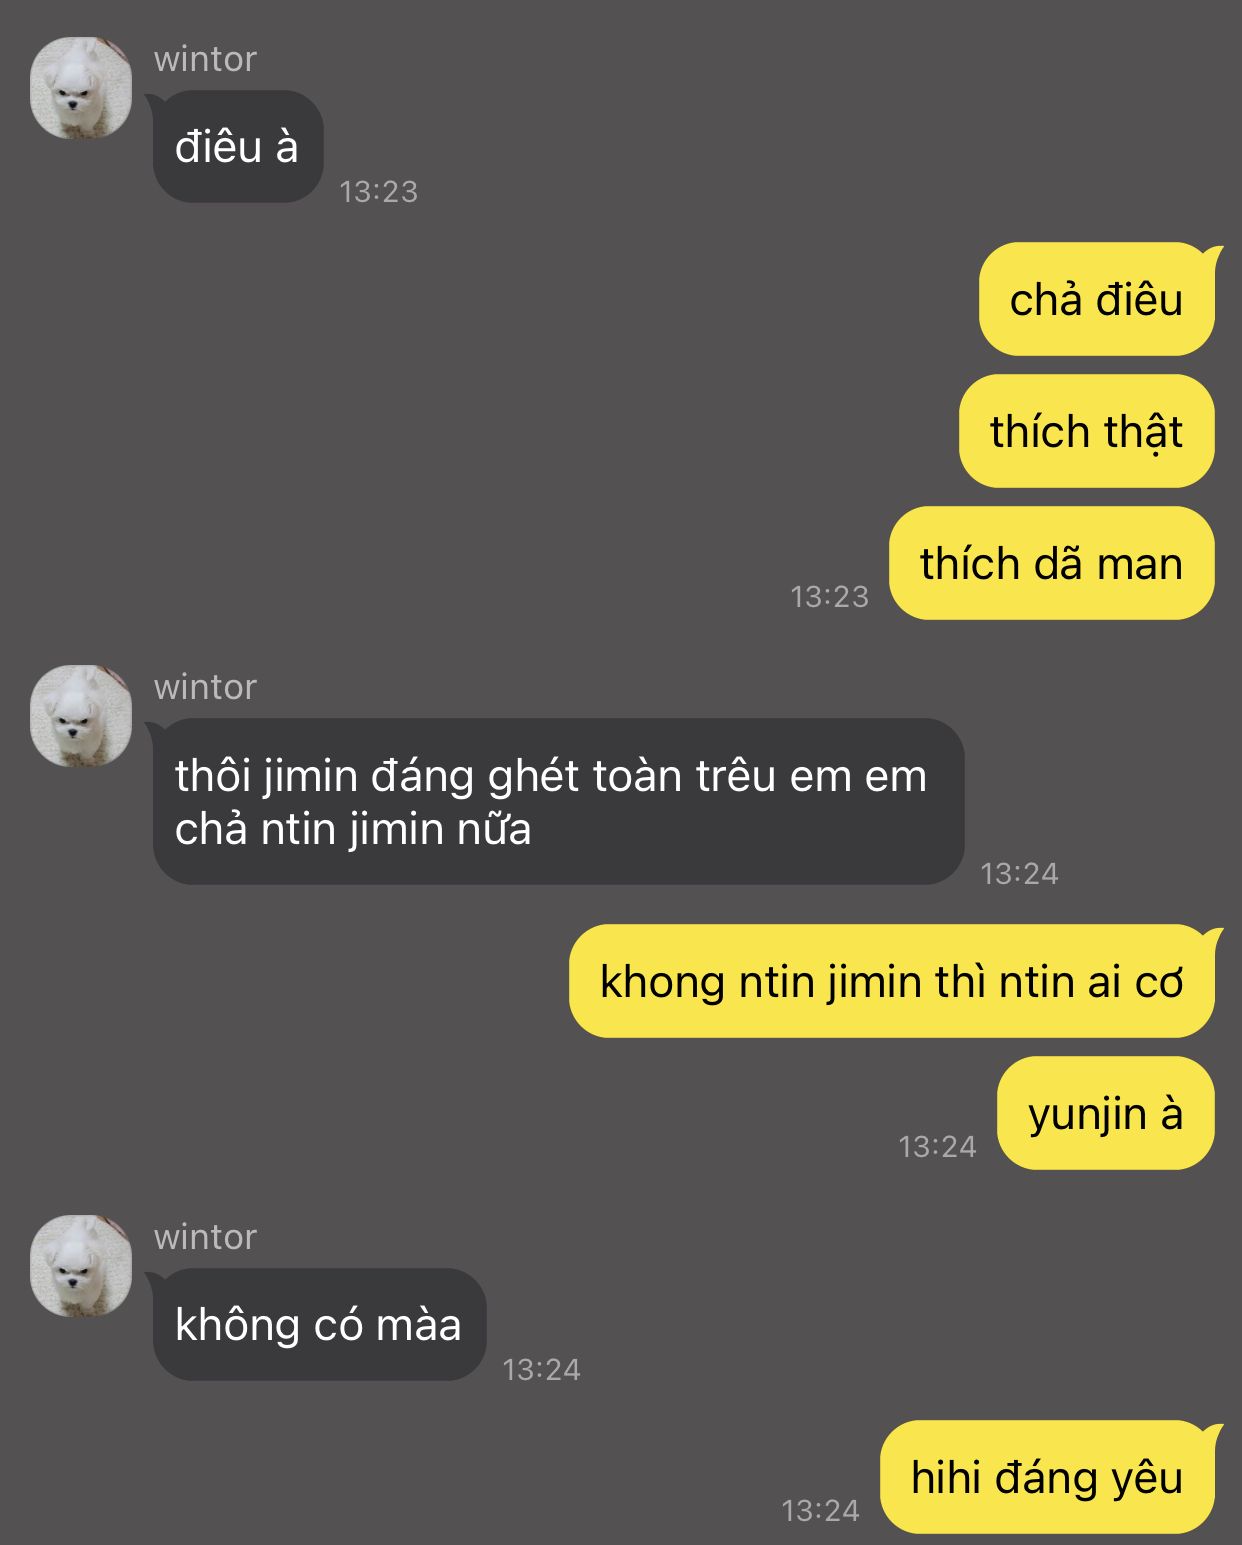
Task: Click the 13:24 timestamp beside 'yunjin à'
Action: pyautogui.click(x=937, y=1146)
